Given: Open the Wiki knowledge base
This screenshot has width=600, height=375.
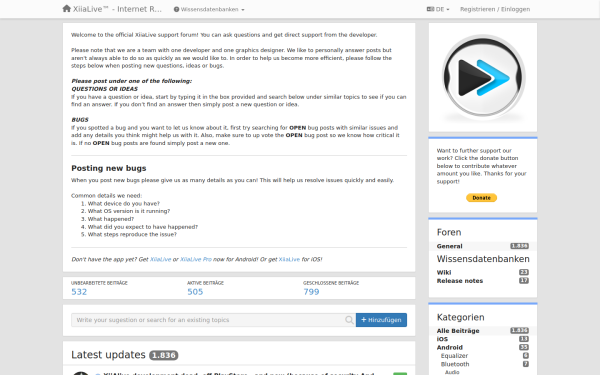Looking at the screenshot, I should (x=444, y=272).
